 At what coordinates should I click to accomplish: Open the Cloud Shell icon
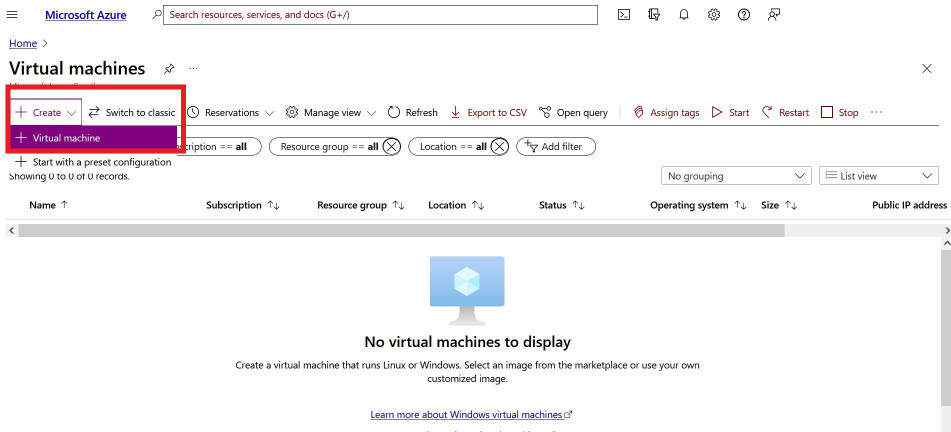(x=624, y=15)
